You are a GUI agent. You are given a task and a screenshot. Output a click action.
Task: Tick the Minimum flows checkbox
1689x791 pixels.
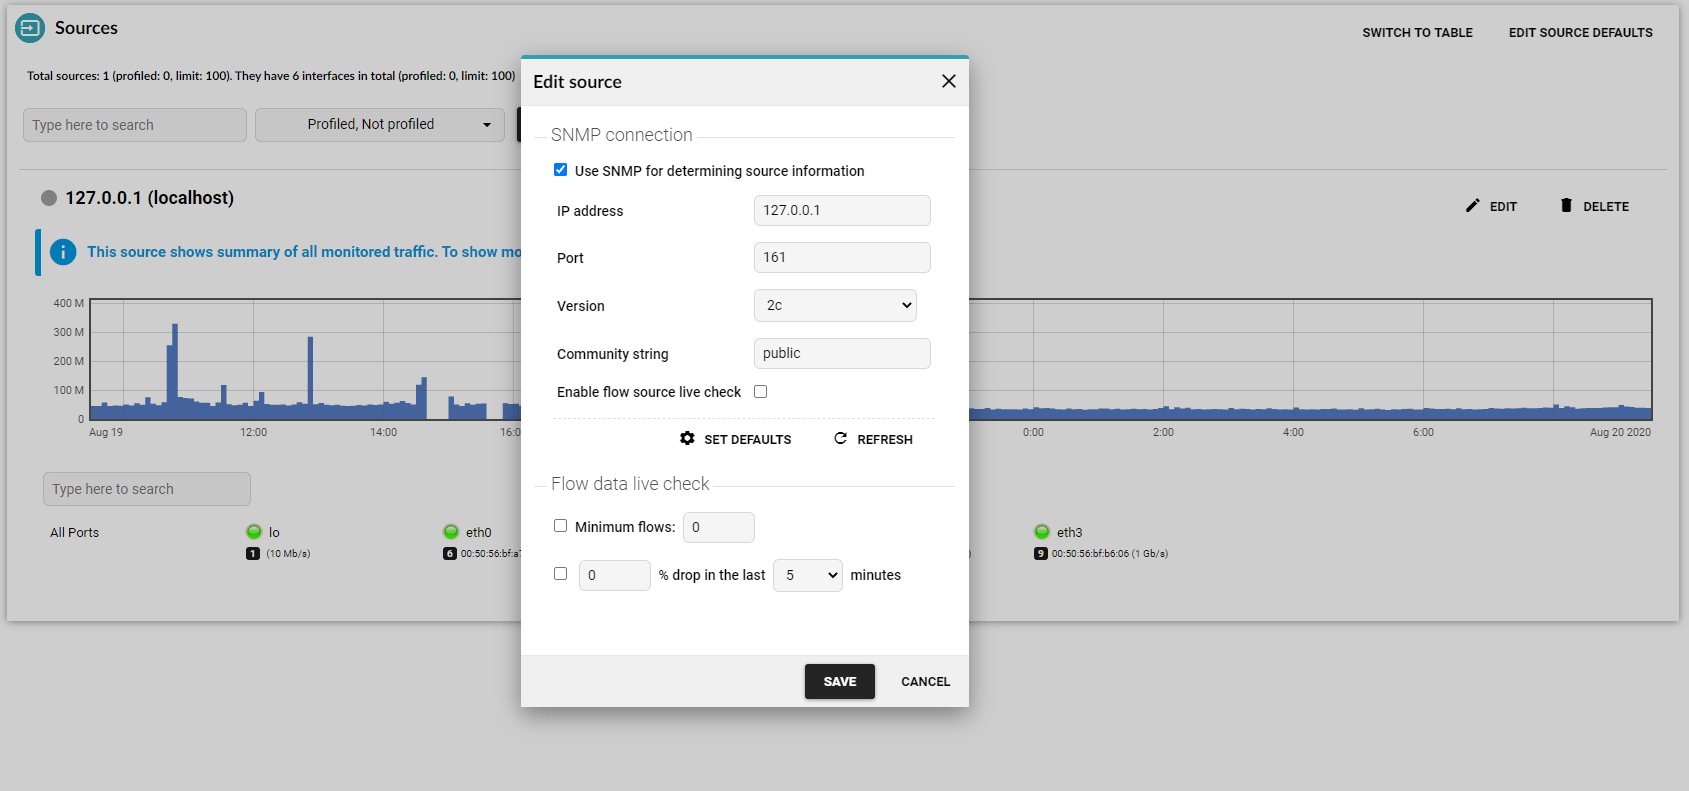561,526
